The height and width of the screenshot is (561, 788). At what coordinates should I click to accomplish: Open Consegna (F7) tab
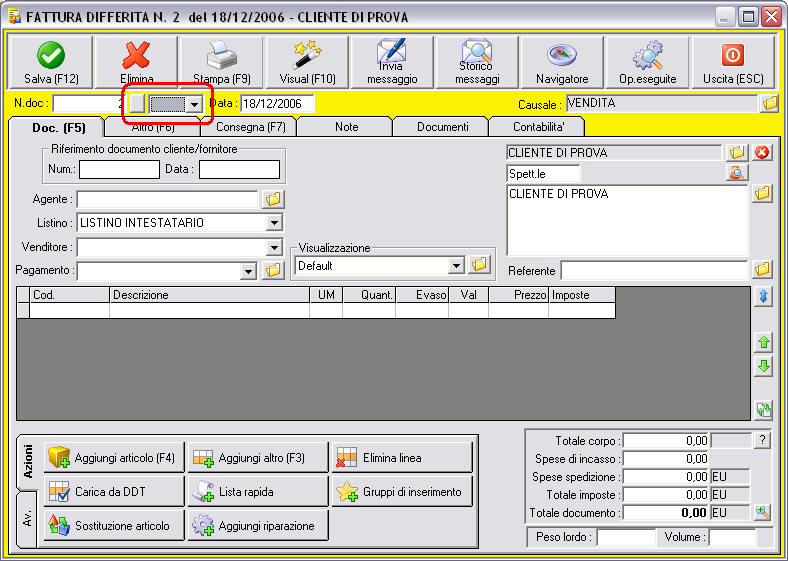(250, 127)
